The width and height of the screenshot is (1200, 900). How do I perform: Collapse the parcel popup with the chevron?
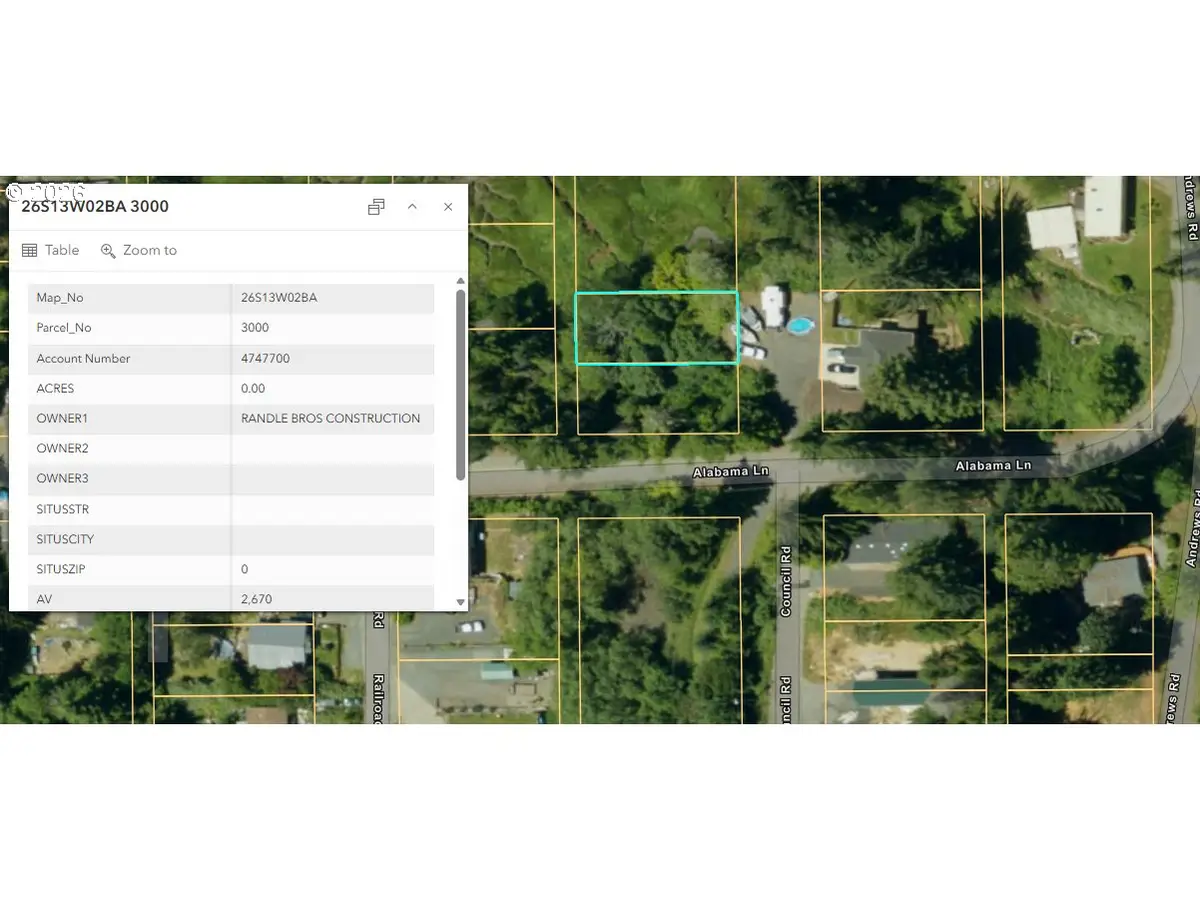(x=412, y=207)
